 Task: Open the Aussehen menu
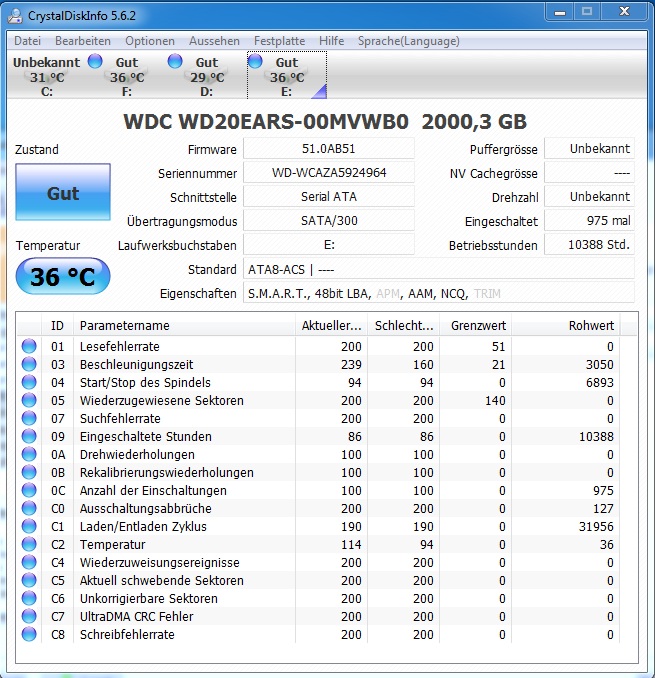[214, 41]
